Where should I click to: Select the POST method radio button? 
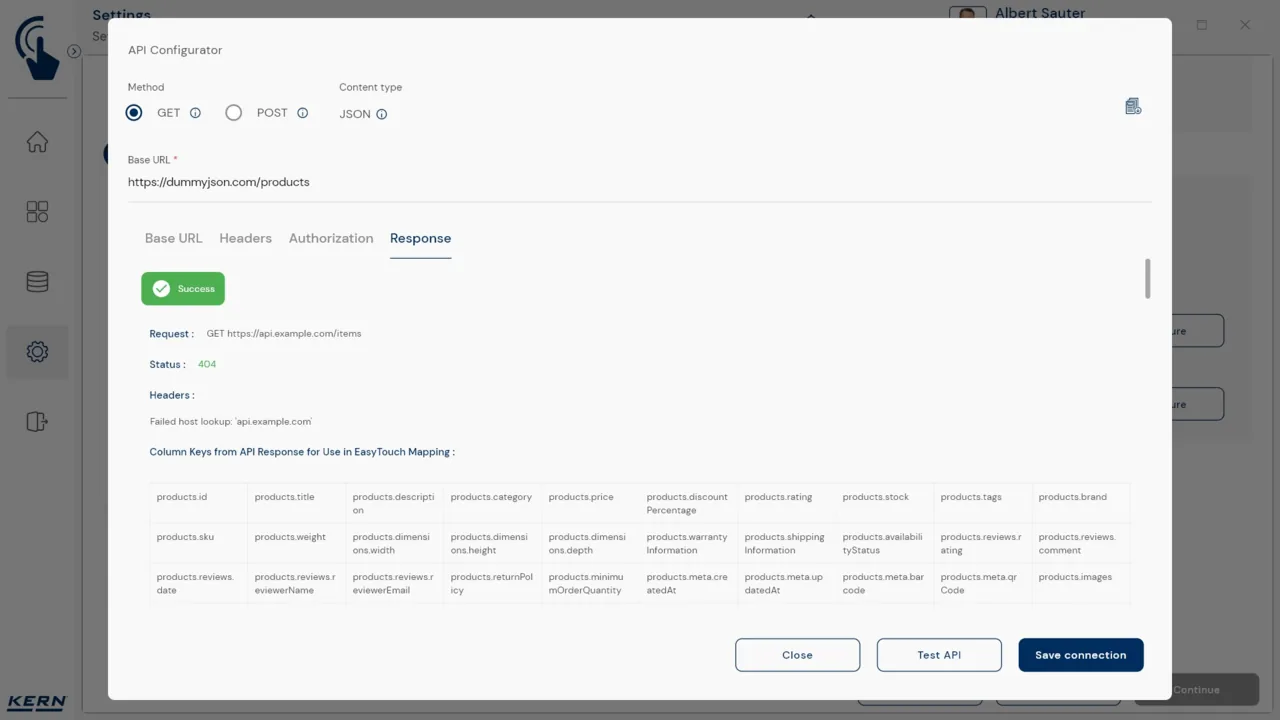click(234, 113)
